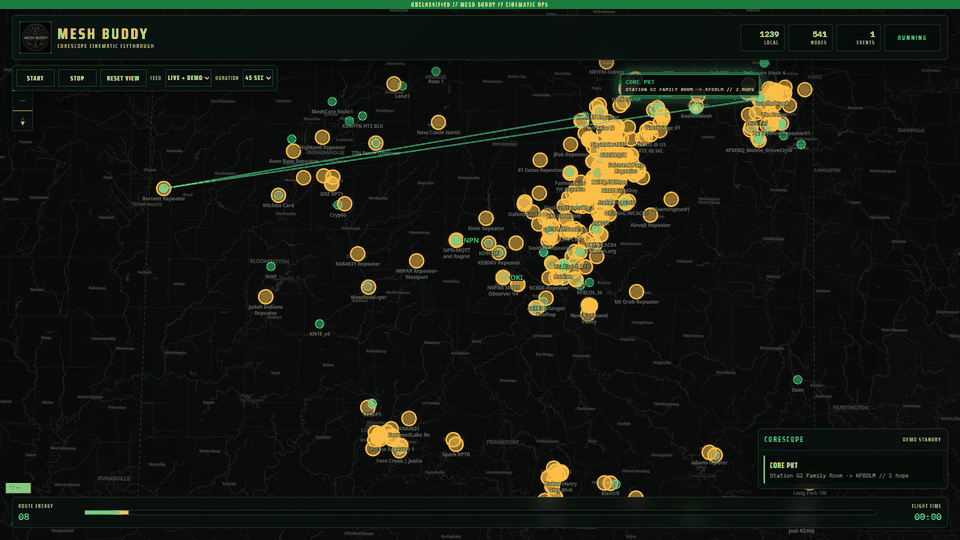
Task: Click the 1 Events stat box
Action: point(858,38)
